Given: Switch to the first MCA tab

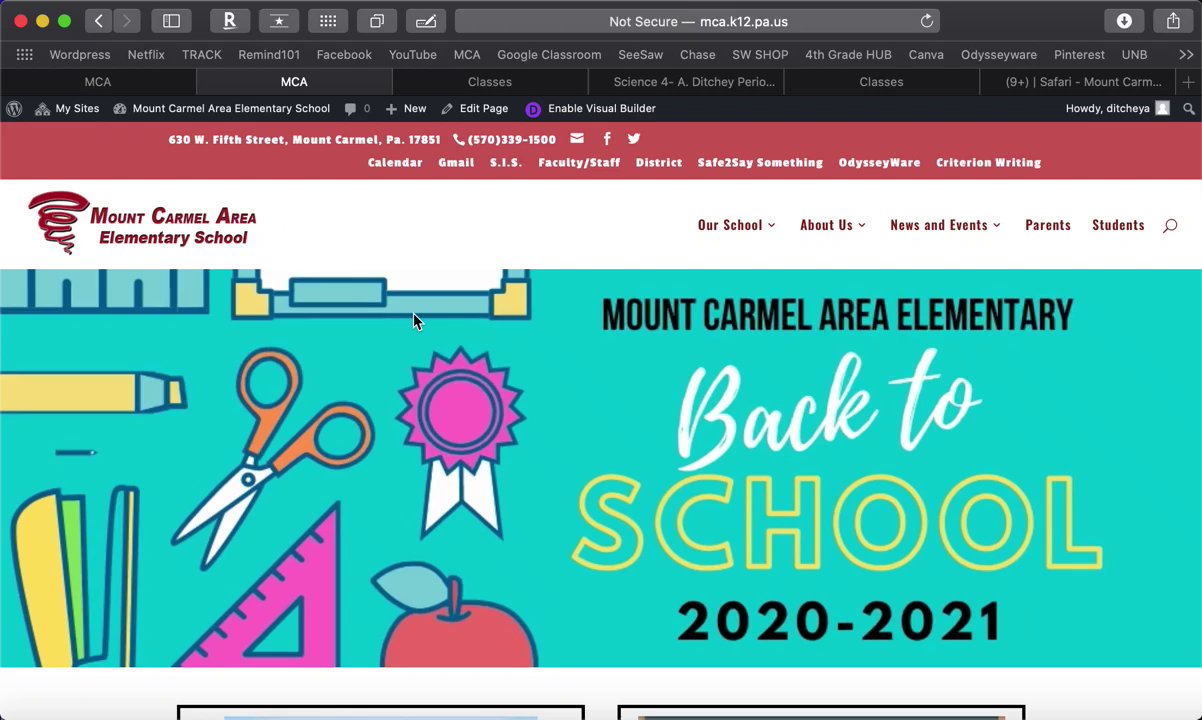Looking at the screenshot, I should [98, 82].
